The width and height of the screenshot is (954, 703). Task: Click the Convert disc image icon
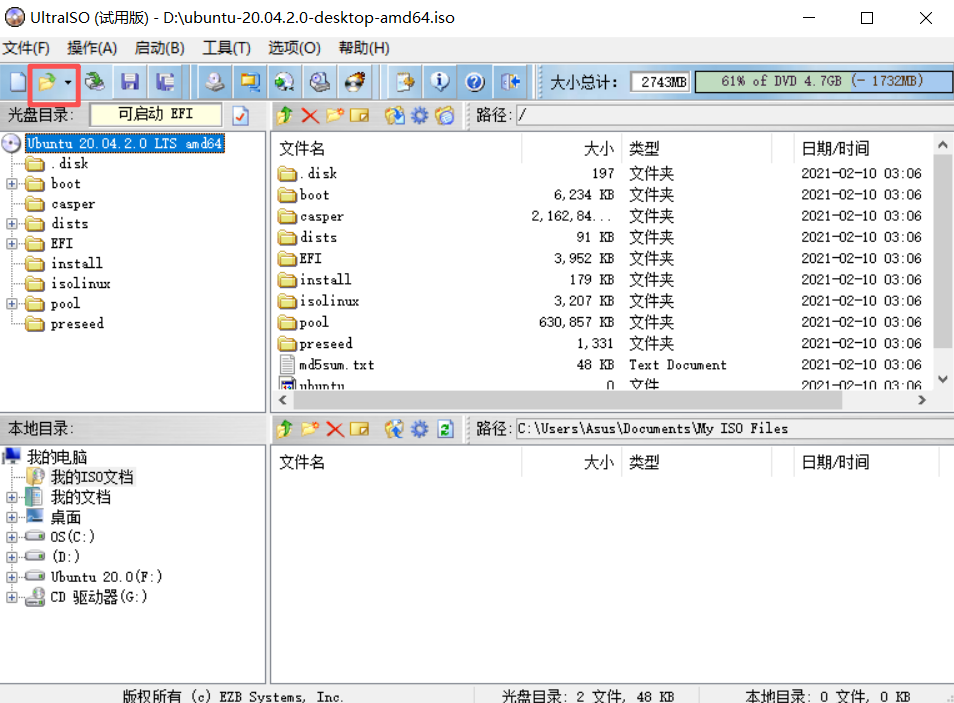coord(284,82)
